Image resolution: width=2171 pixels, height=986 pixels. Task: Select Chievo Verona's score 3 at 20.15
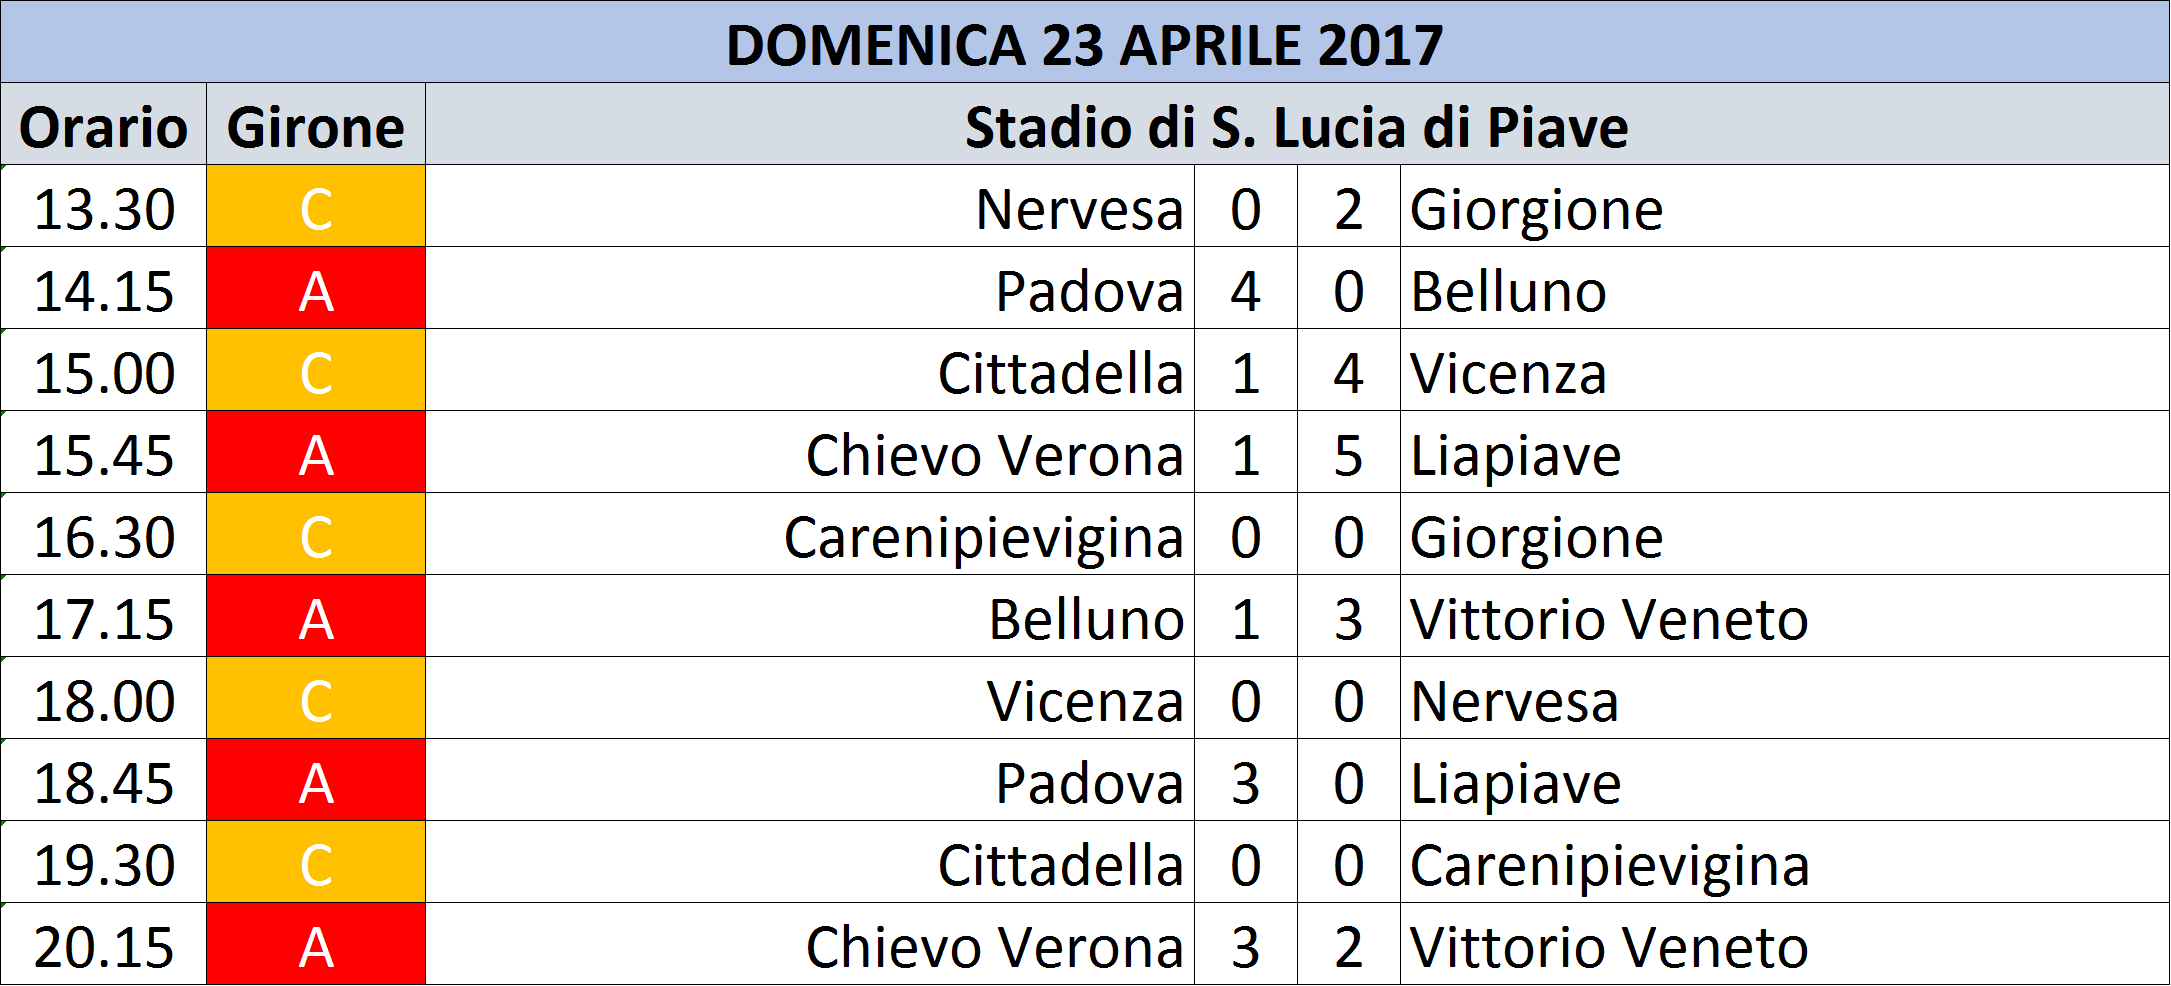pos(1246,944)
